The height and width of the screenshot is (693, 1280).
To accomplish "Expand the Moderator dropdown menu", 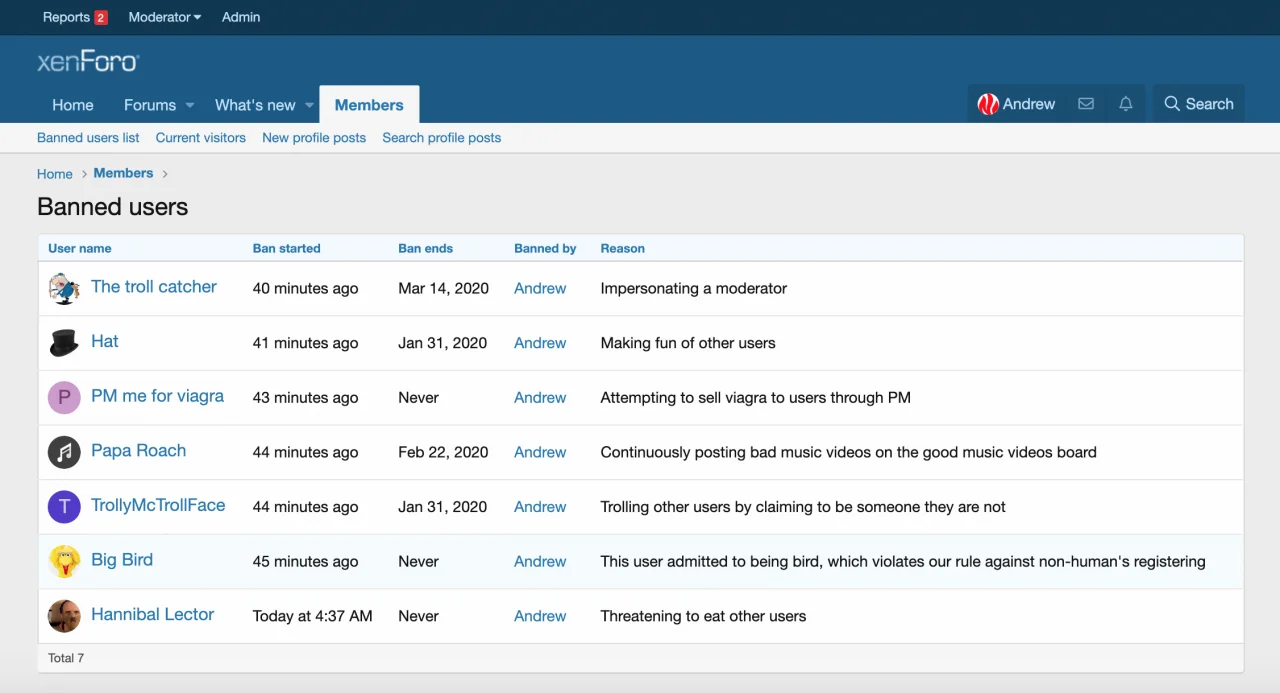I will click(165, 17).
